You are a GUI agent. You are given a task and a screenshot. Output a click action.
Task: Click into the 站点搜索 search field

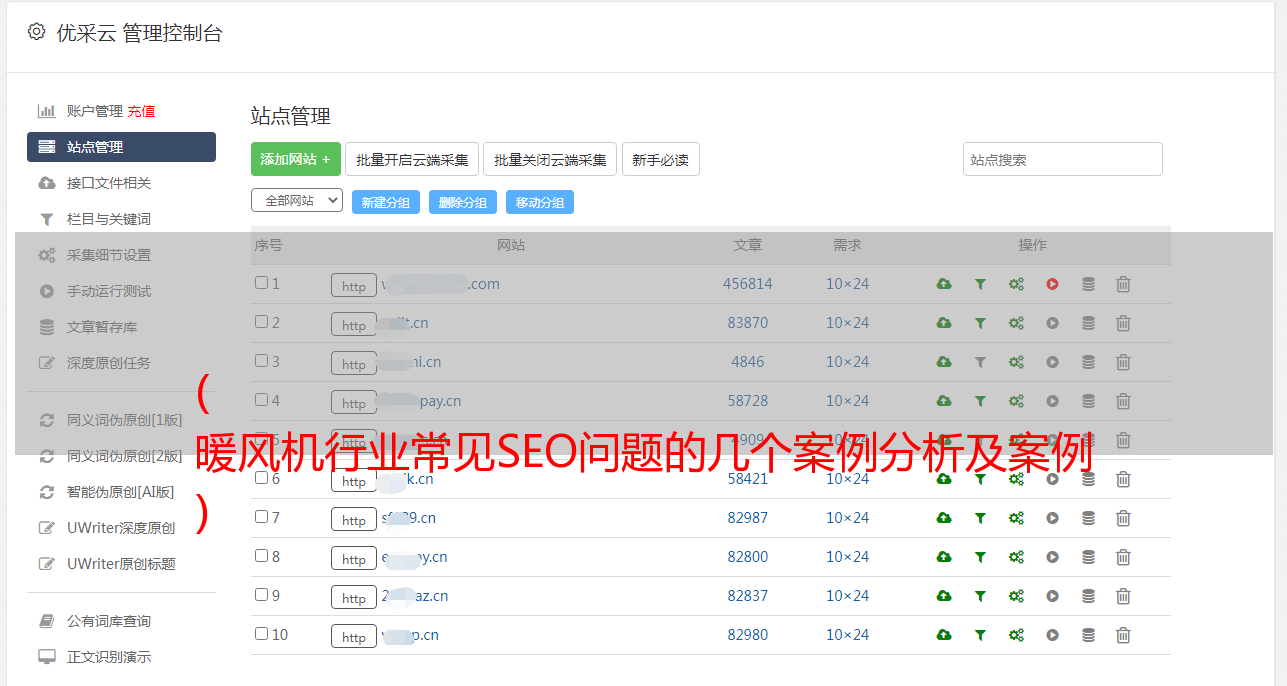(1063, 159)
